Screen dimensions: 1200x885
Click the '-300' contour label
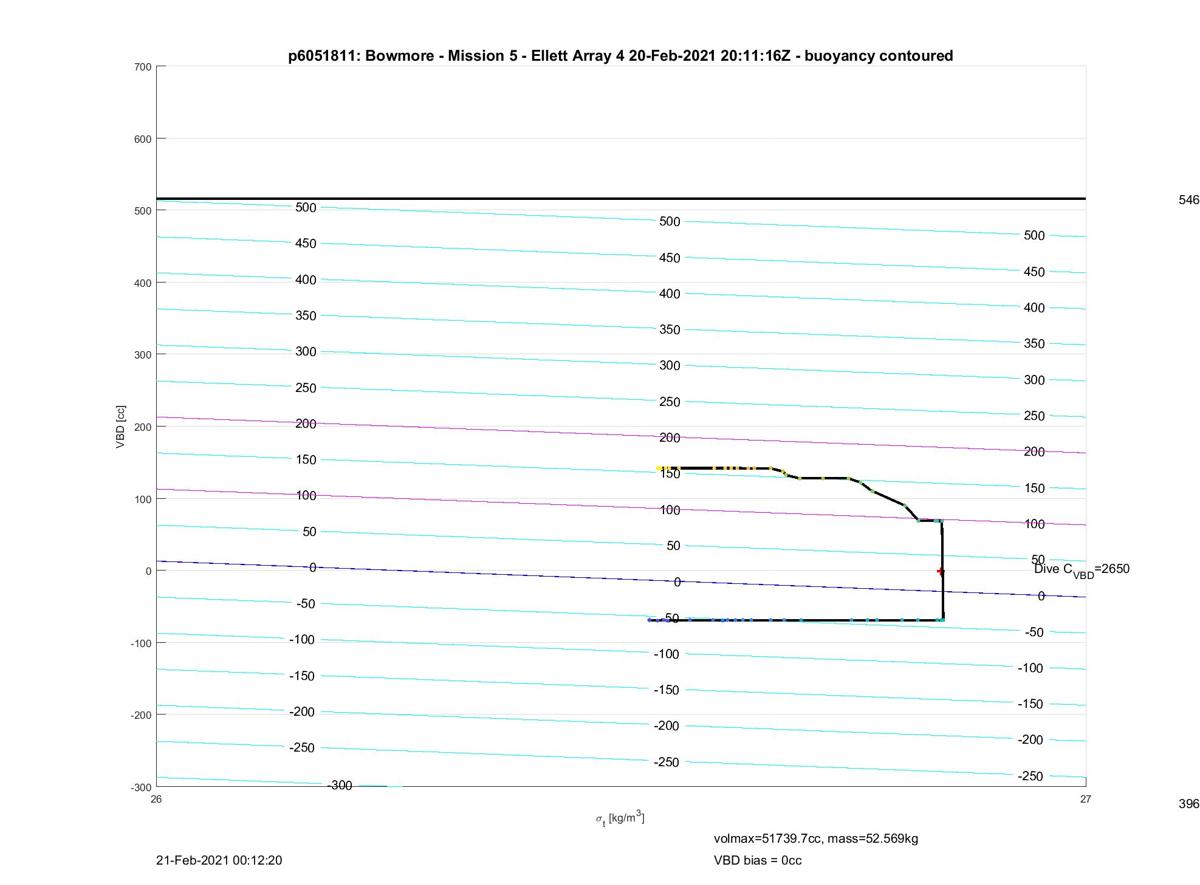click(x=340, y=786)
